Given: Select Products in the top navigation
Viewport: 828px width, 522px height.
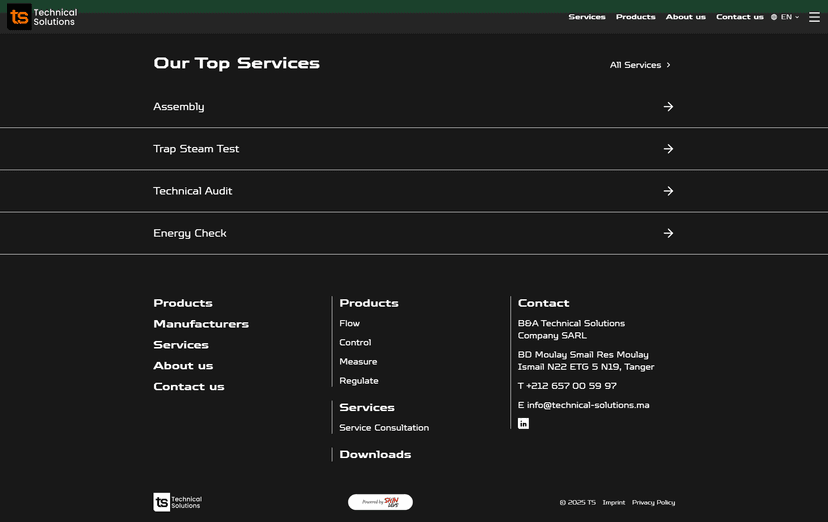Looking at the screenshot, I should [x=635, y=17].
